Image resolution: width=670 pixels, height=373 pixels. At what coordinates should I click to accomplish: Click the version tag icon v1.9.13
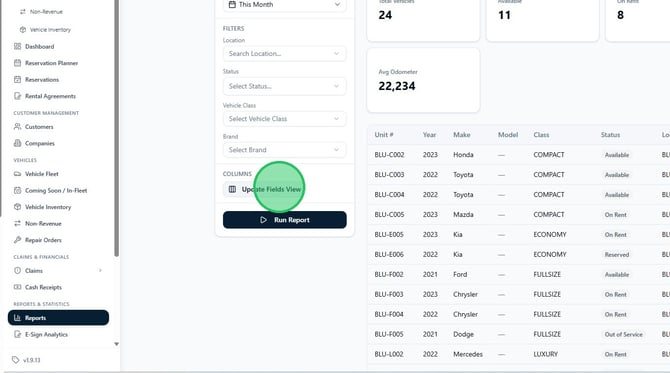click(15, 360)
